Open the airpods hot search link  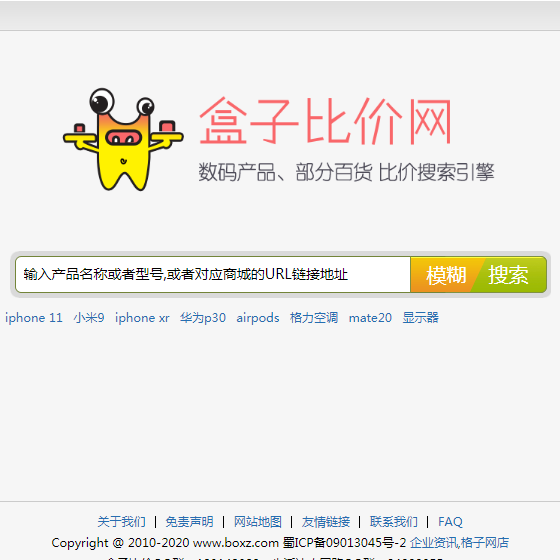(258, 318)
